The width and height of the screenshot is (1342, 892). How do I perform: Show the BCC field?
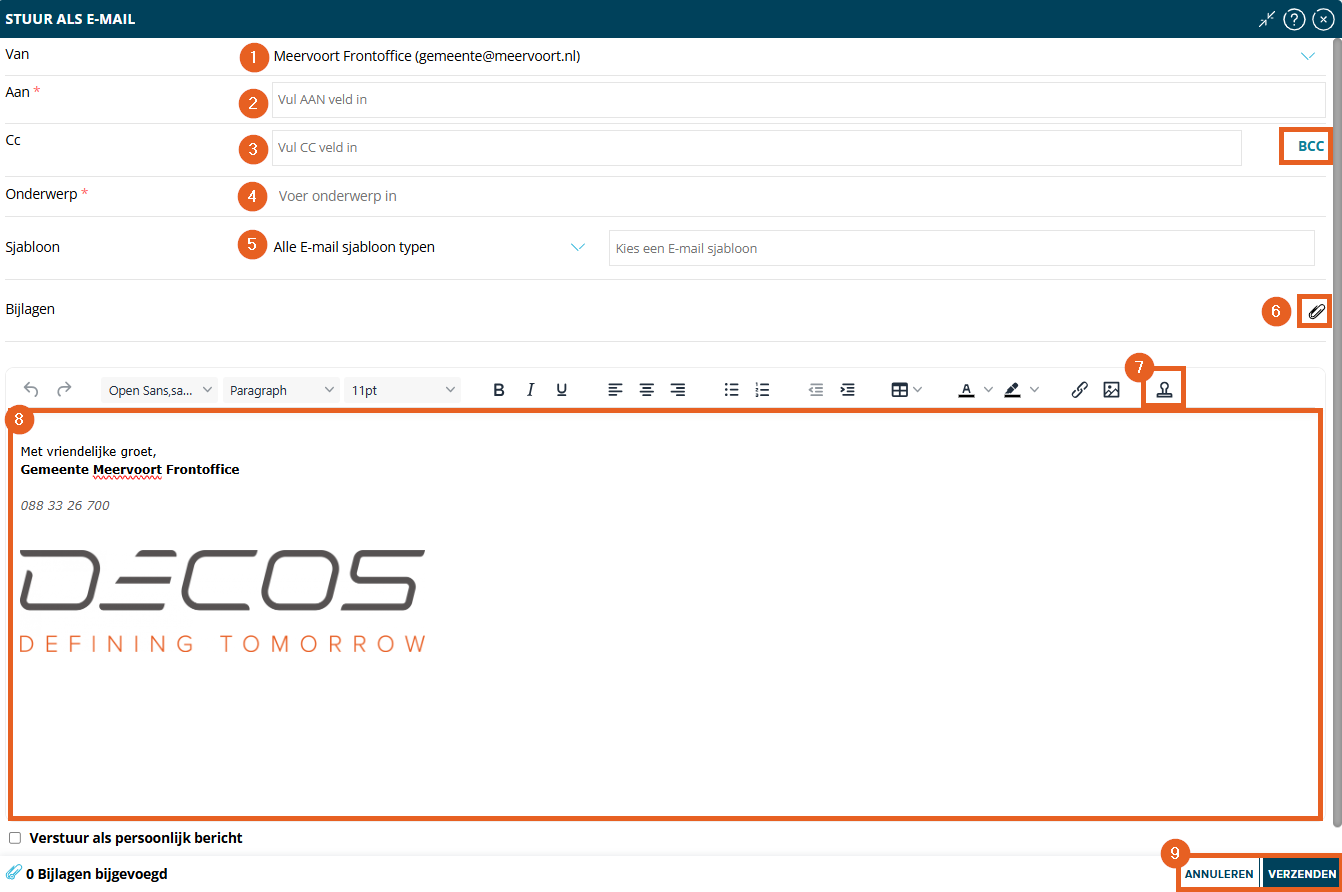1310,146
